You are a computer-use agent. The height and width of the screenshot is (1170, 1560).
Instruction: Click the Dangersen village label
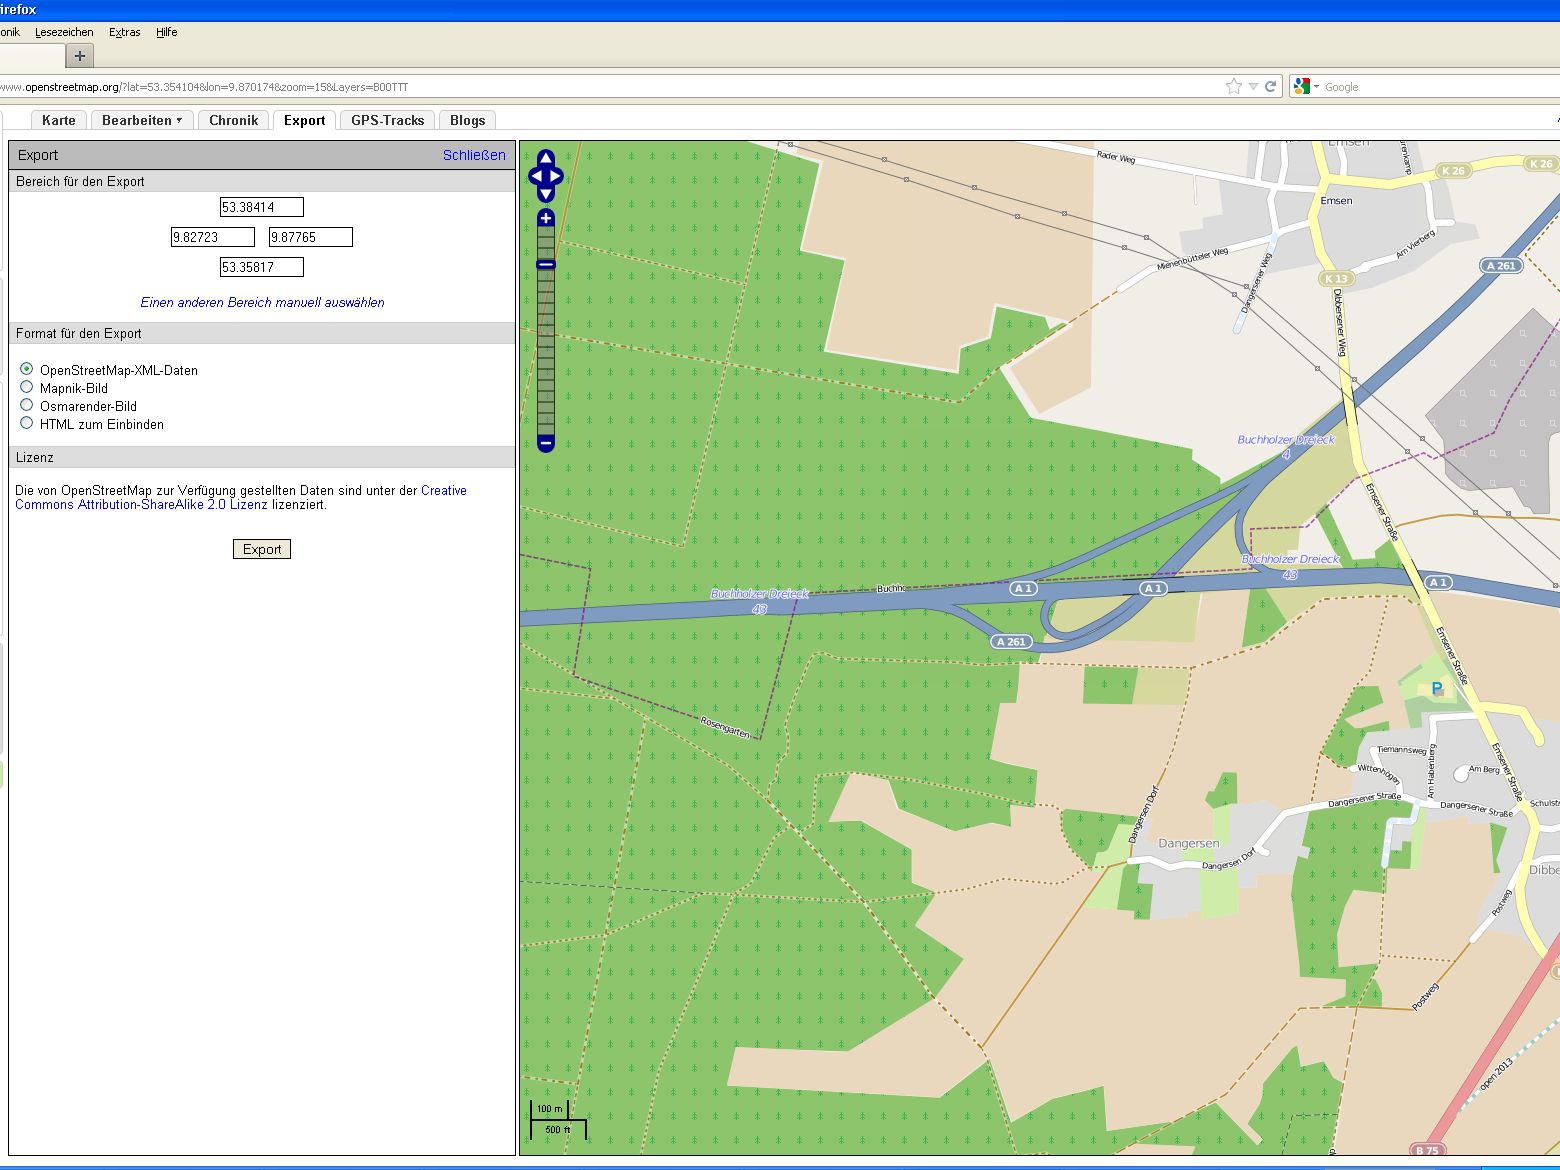[x=1188, y=843]
